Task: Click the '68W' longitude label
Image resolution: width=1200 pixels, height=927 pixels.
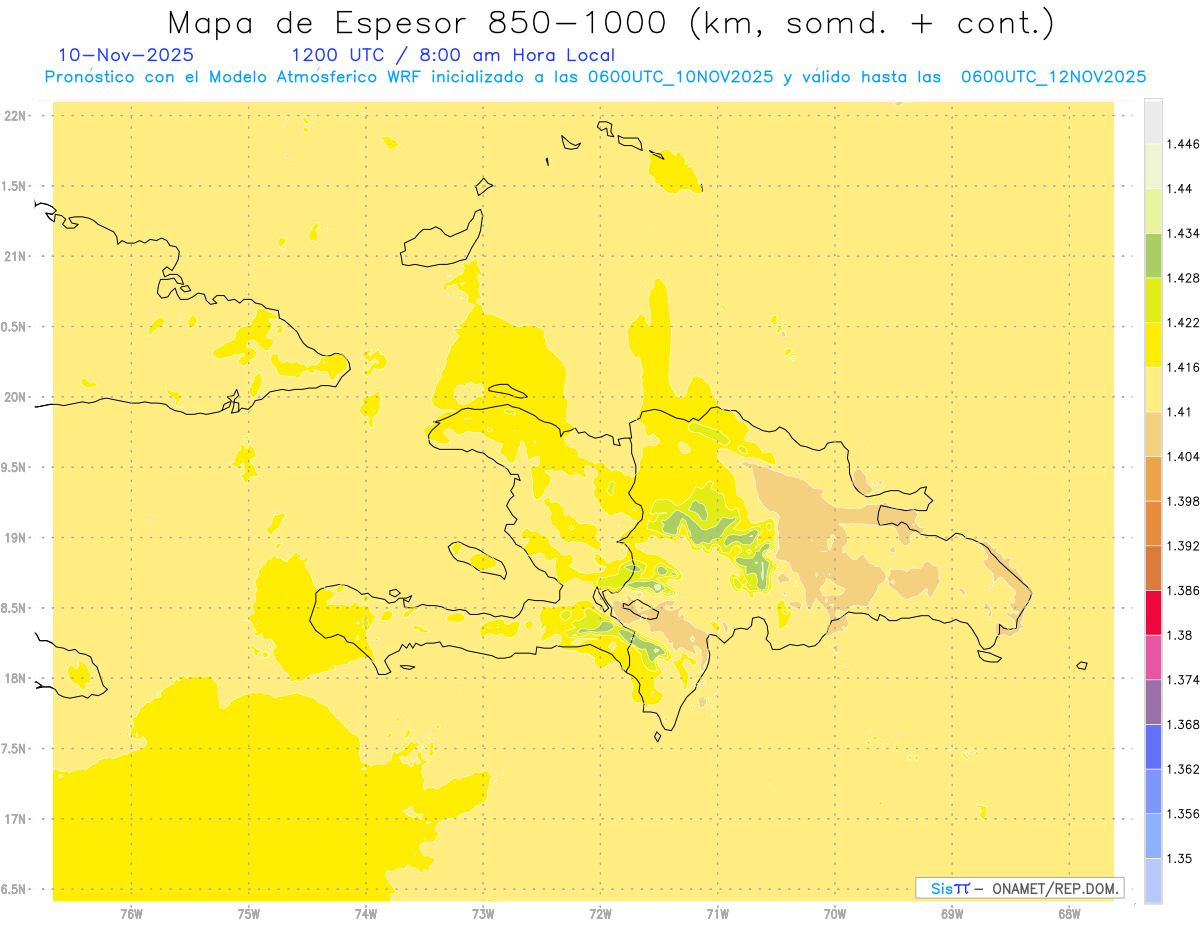Action: pyautogui.click(x=1069, y=913)
